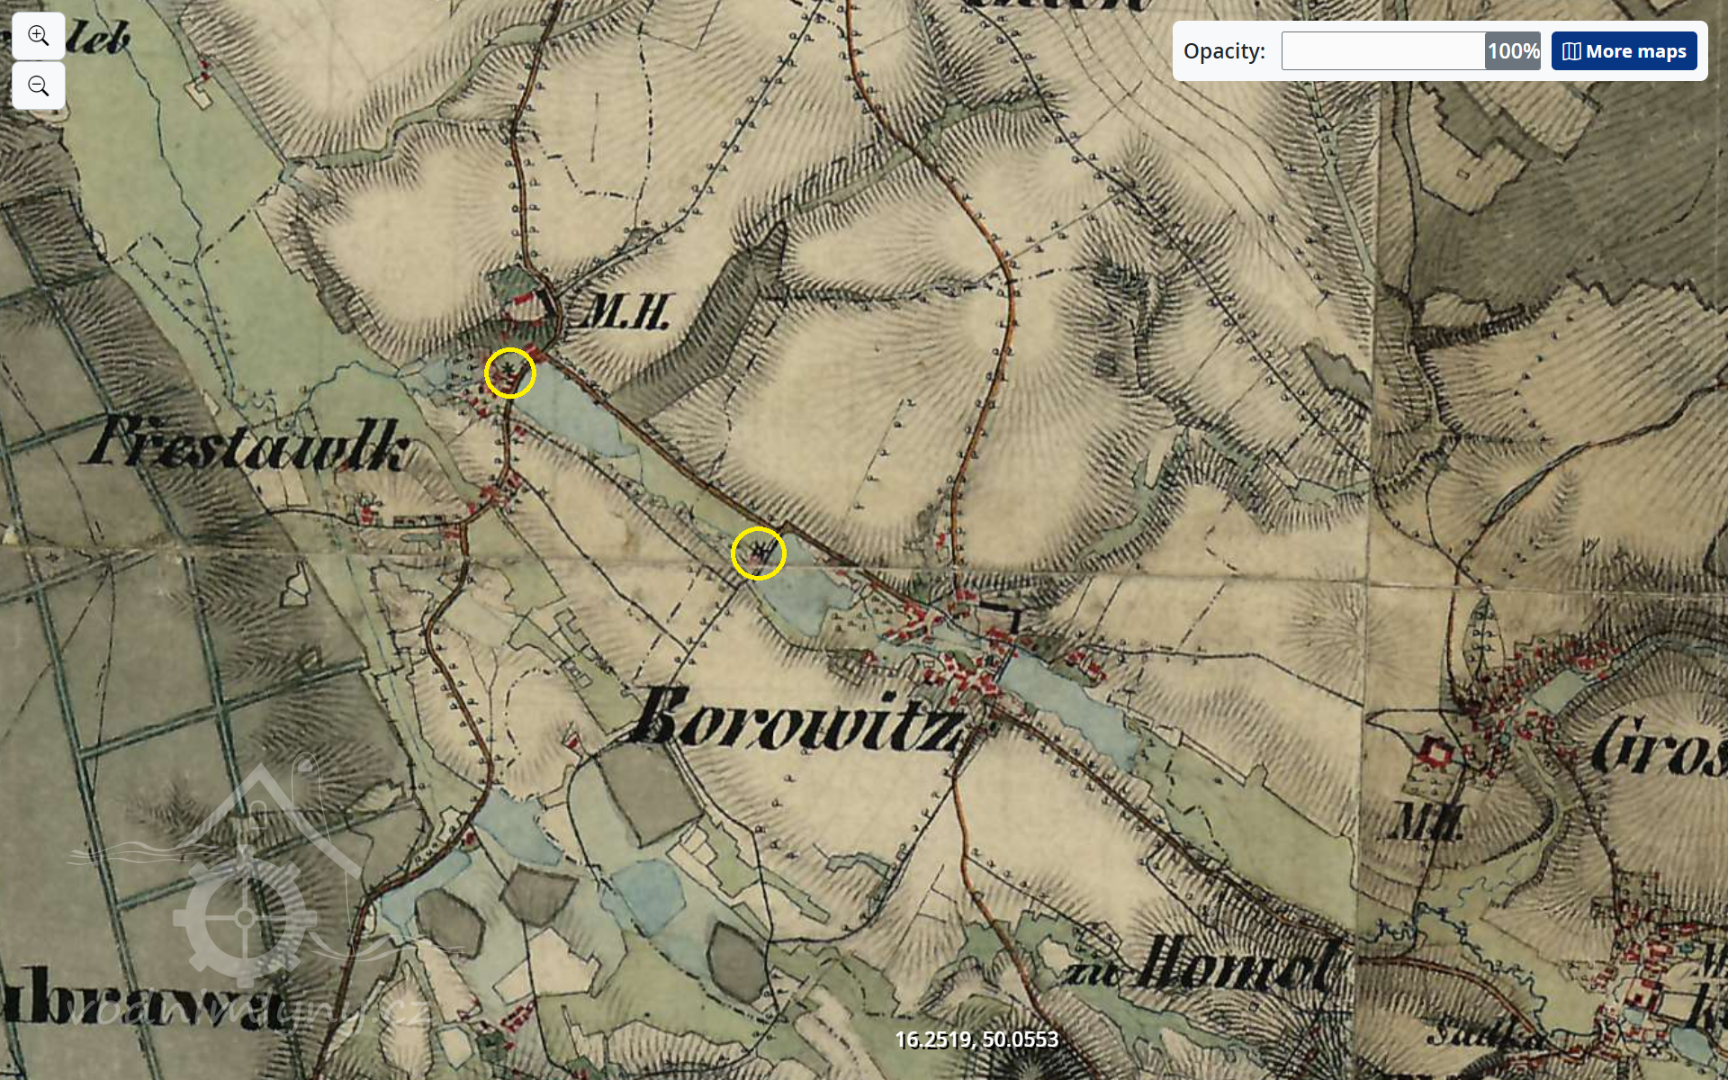Screen dimensions: 1728x1080
Task: Click the opacity slider track
Action: pos(1382,51)
